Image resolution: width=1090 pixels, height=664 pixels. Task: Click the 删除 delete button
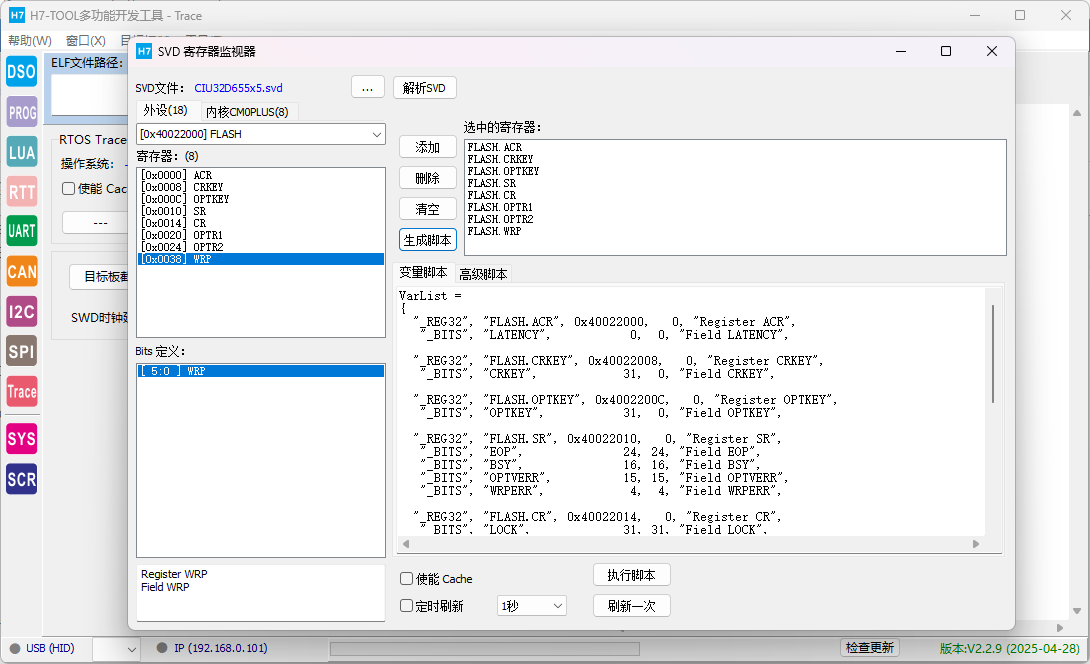[428, 178]
